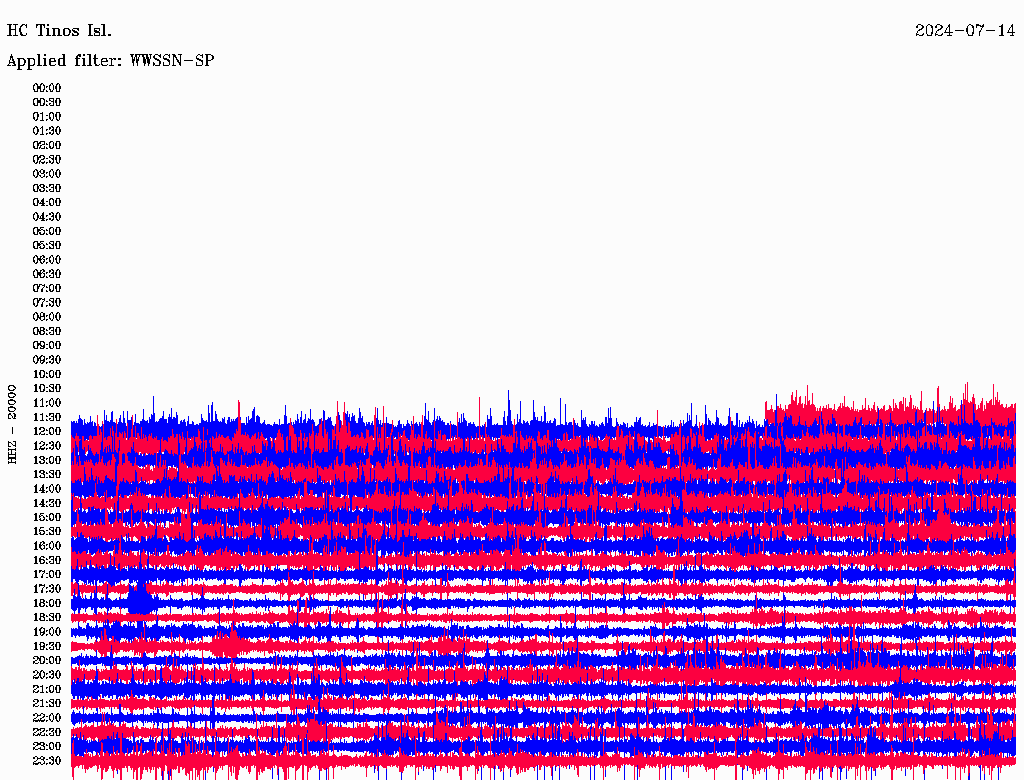Click the station title 'HC Tinos Isl.'
The width and height of the screenshot is (1024, 780).
(59, 31)
